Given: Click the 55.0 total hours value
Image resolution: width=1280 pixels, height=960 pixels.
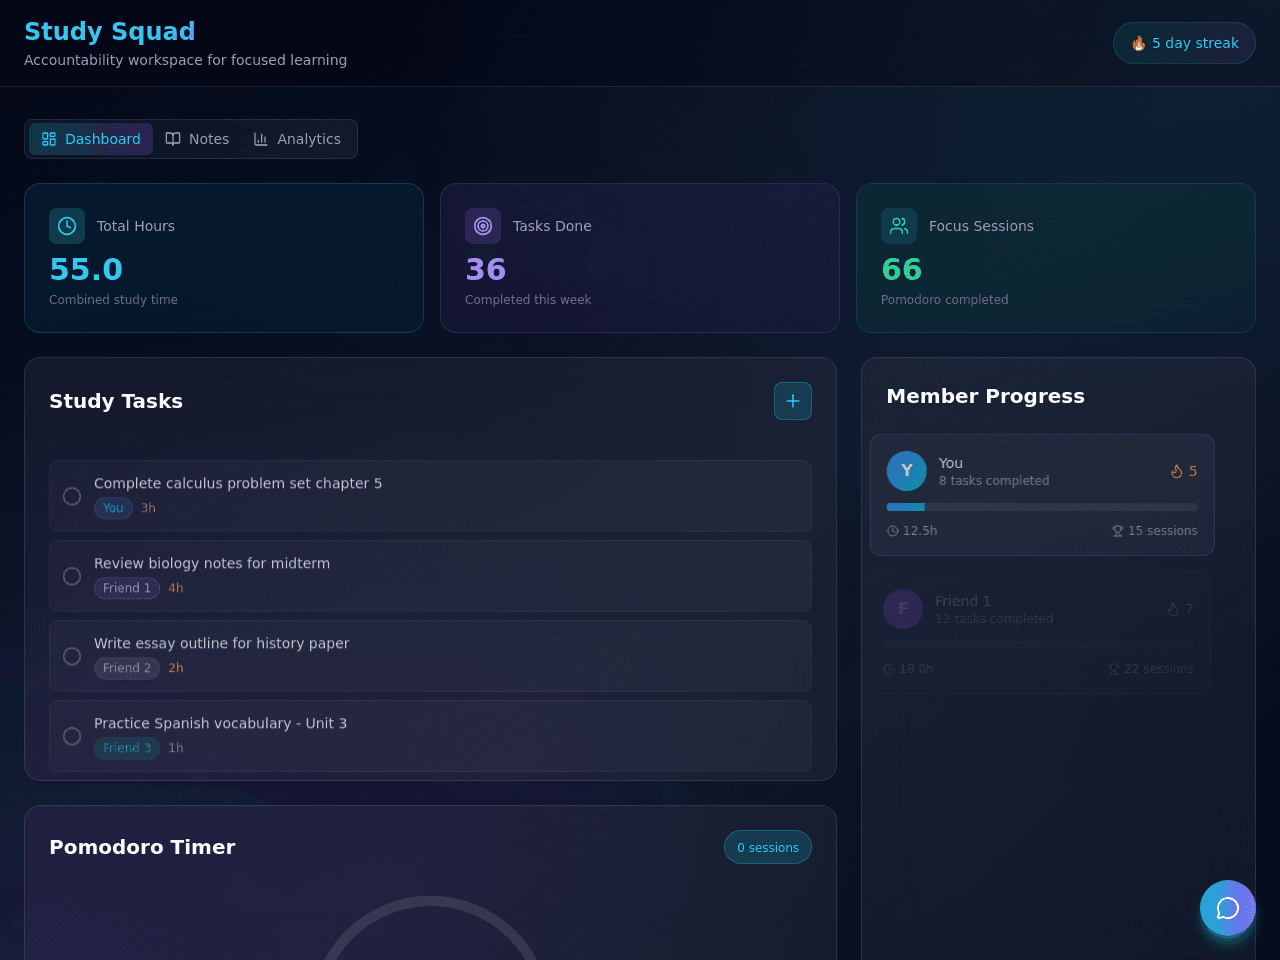Looking at the screenshot, I should (86, 269).
